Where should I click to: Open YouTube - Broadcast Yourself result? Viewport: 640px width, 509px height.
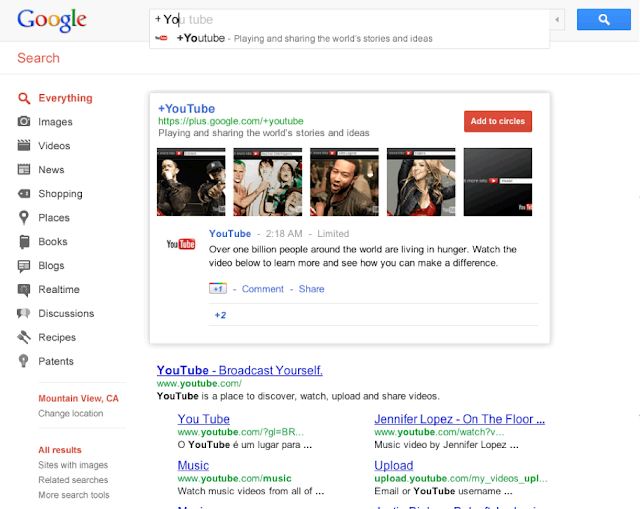pos(240,370)
